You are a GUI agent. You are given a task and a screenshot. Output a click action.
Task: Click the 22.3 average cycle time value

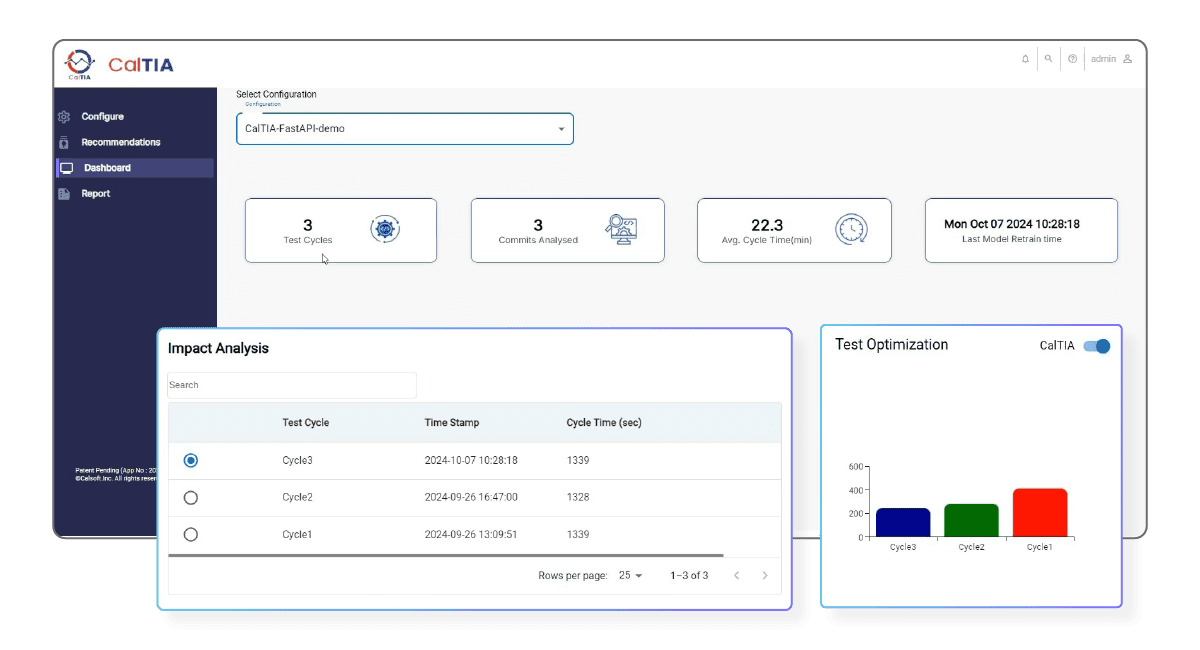click(x=767, y=225)
